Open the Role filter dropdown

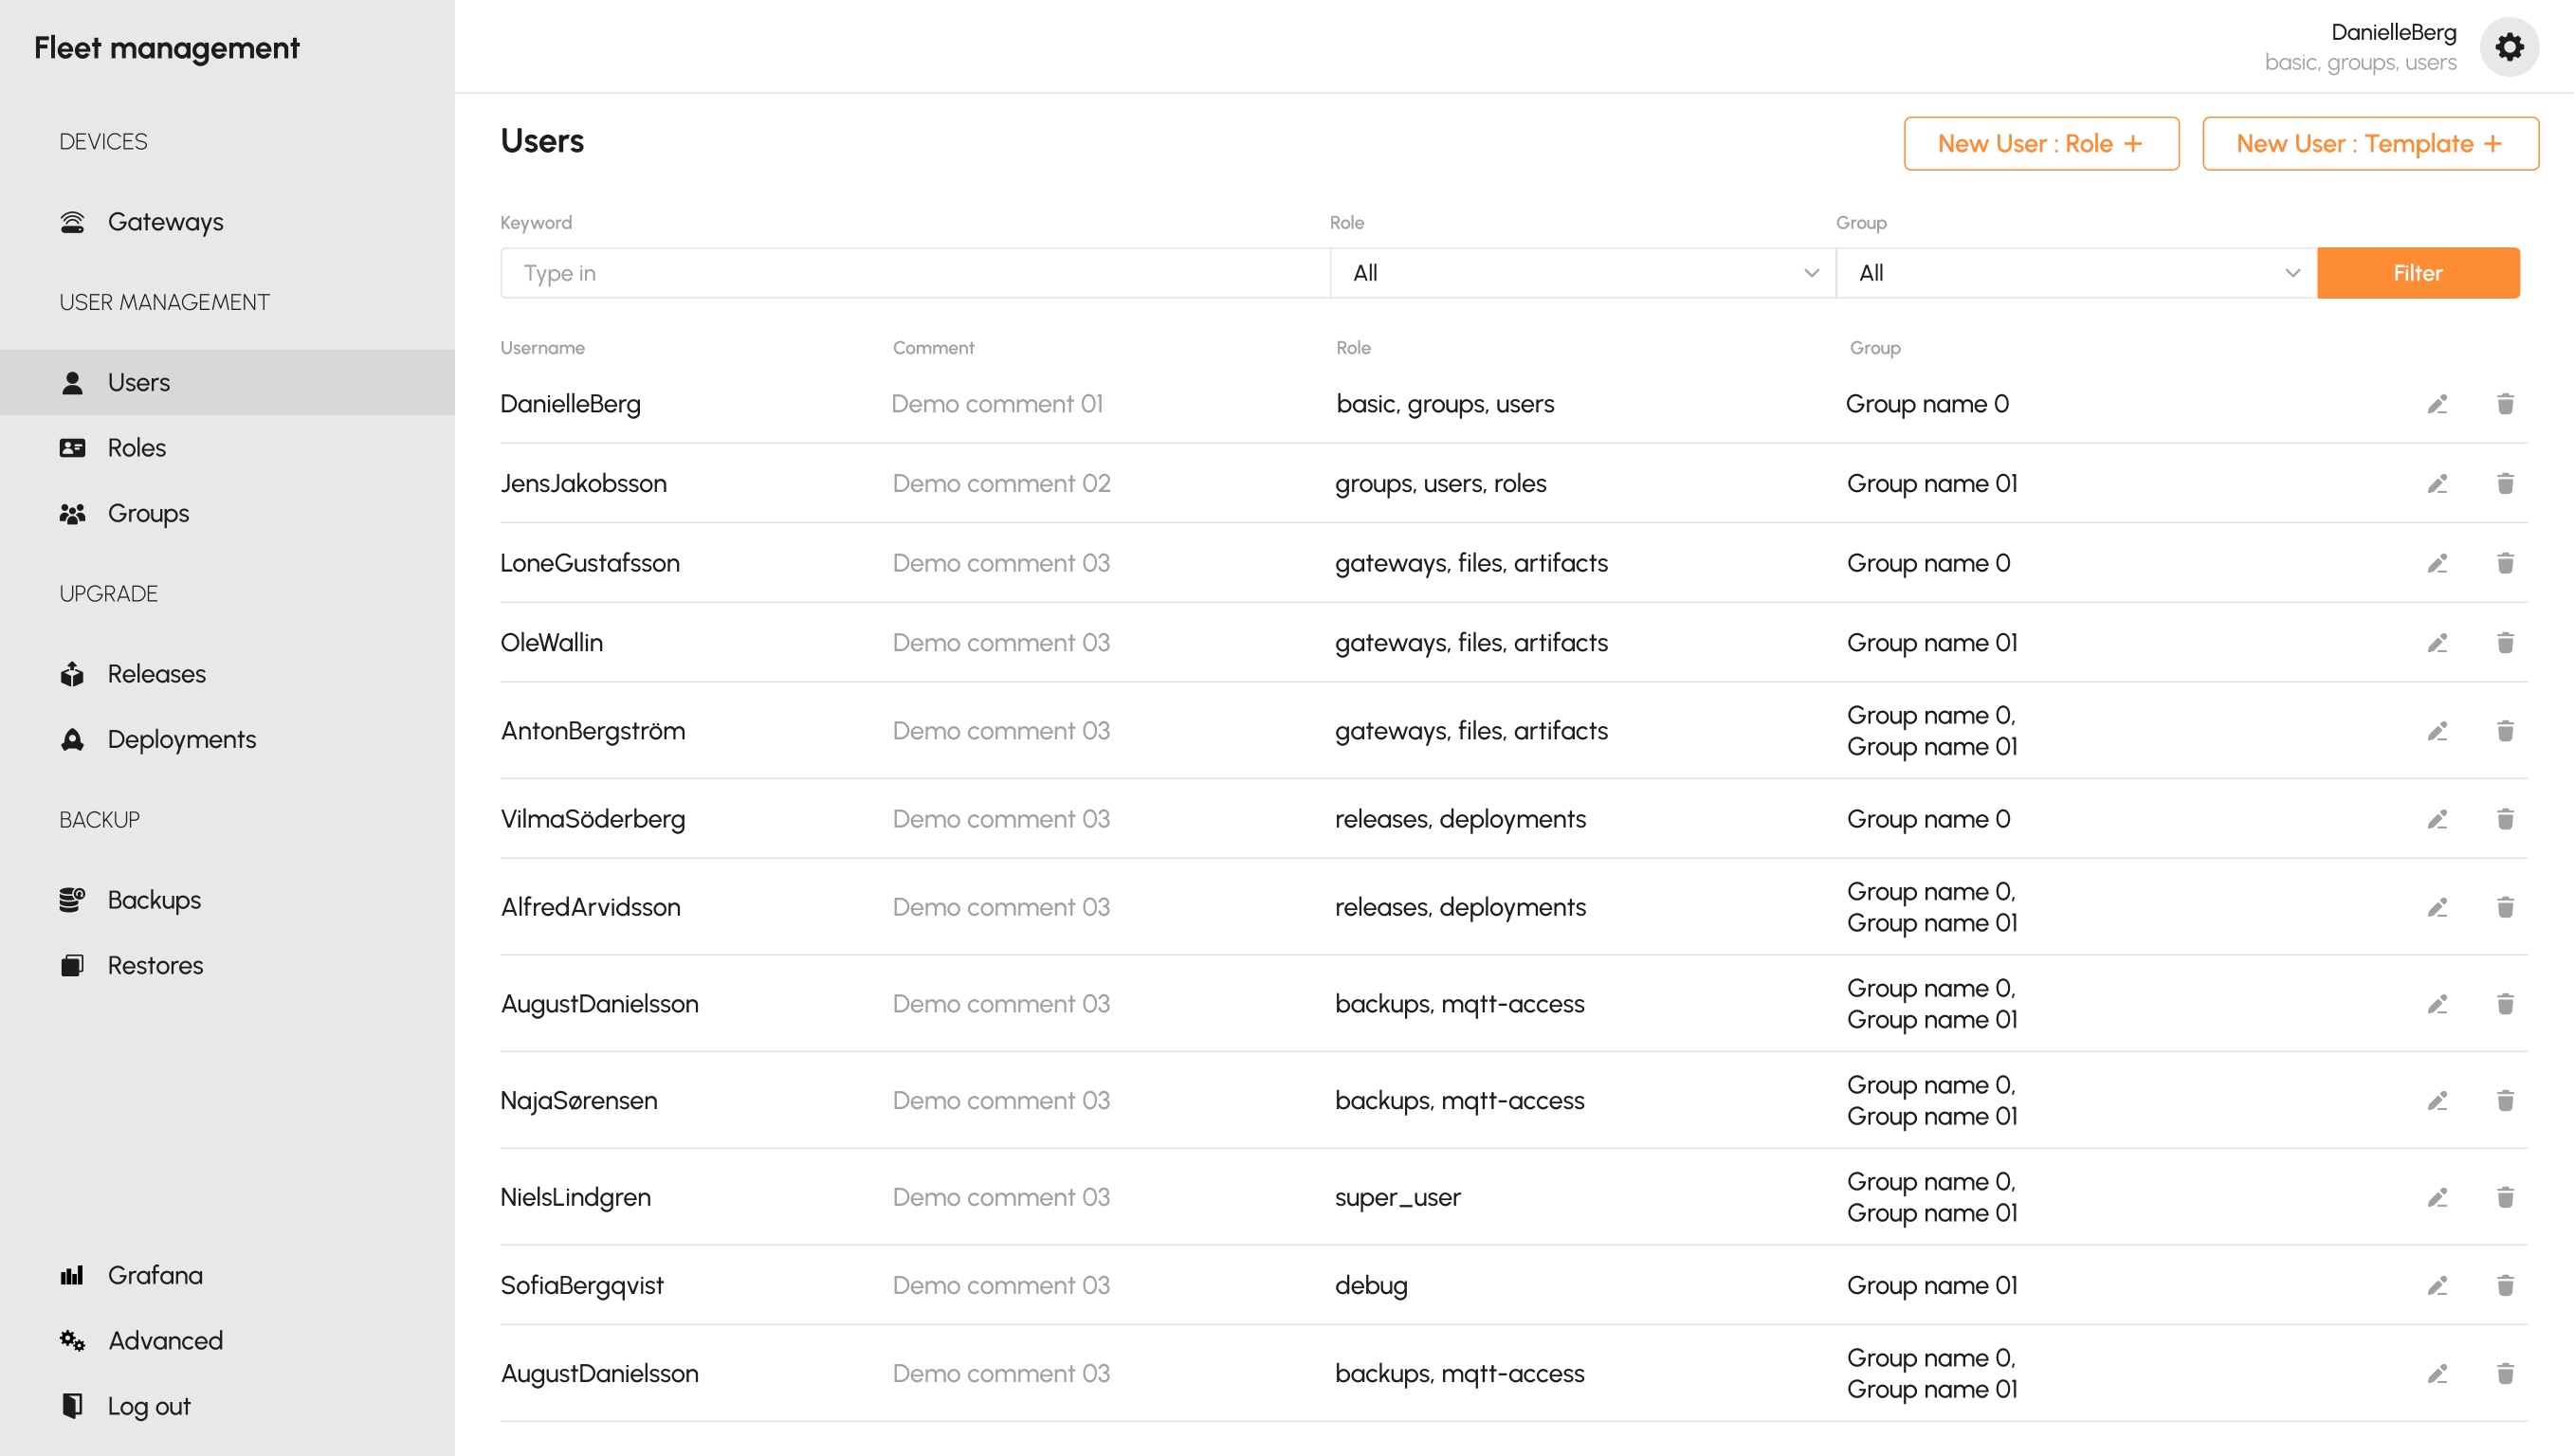1582,273
